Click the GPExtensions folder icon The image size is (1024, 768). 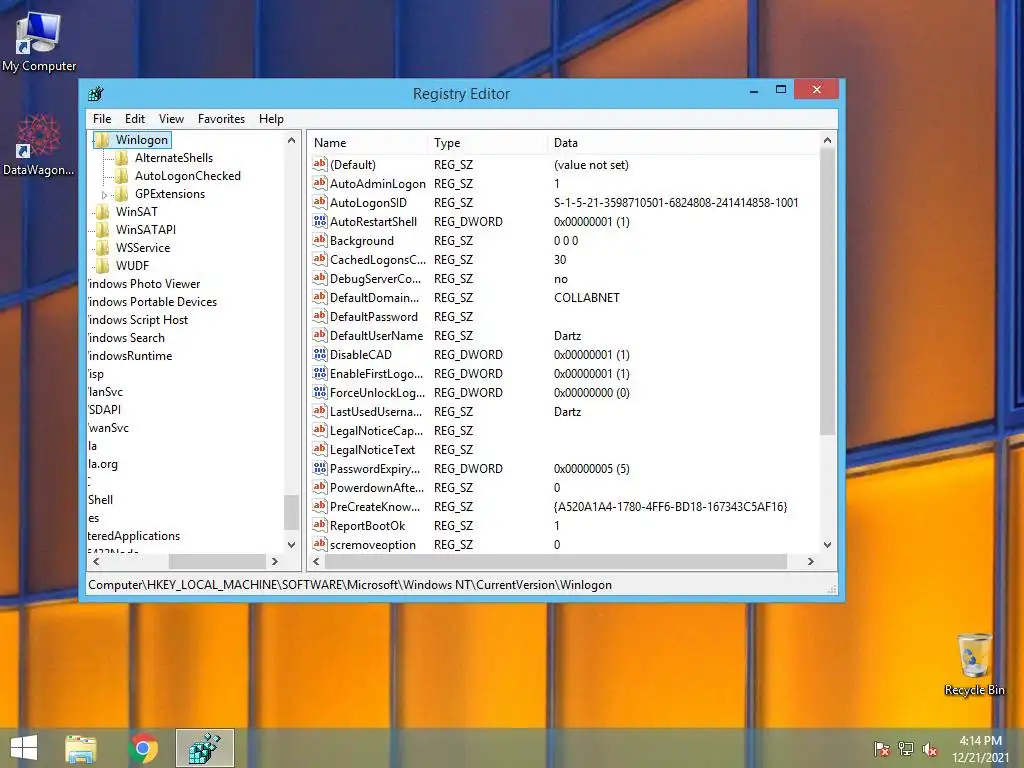point(121,194)
